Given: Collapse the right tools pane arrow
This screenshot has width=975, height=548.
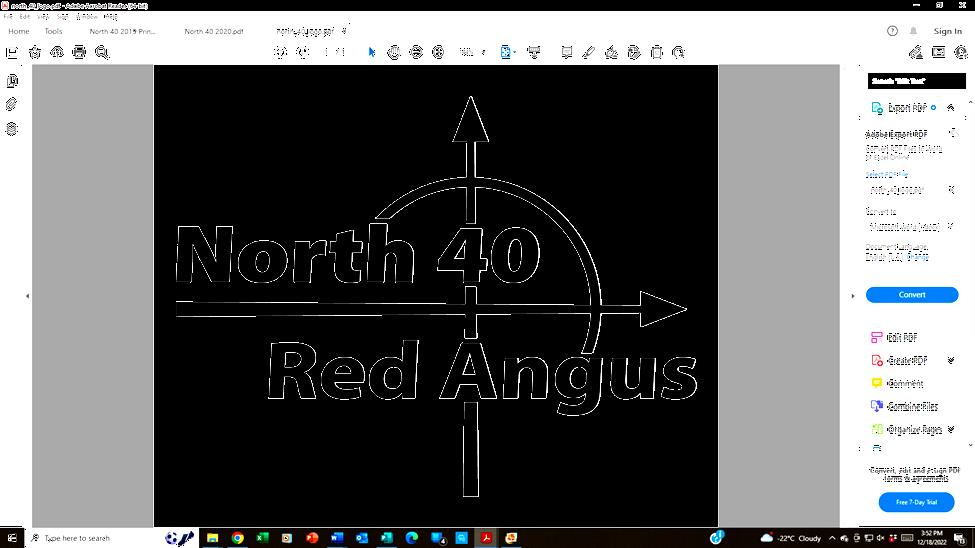Looking at the screenshot, I should coord(853,296).
